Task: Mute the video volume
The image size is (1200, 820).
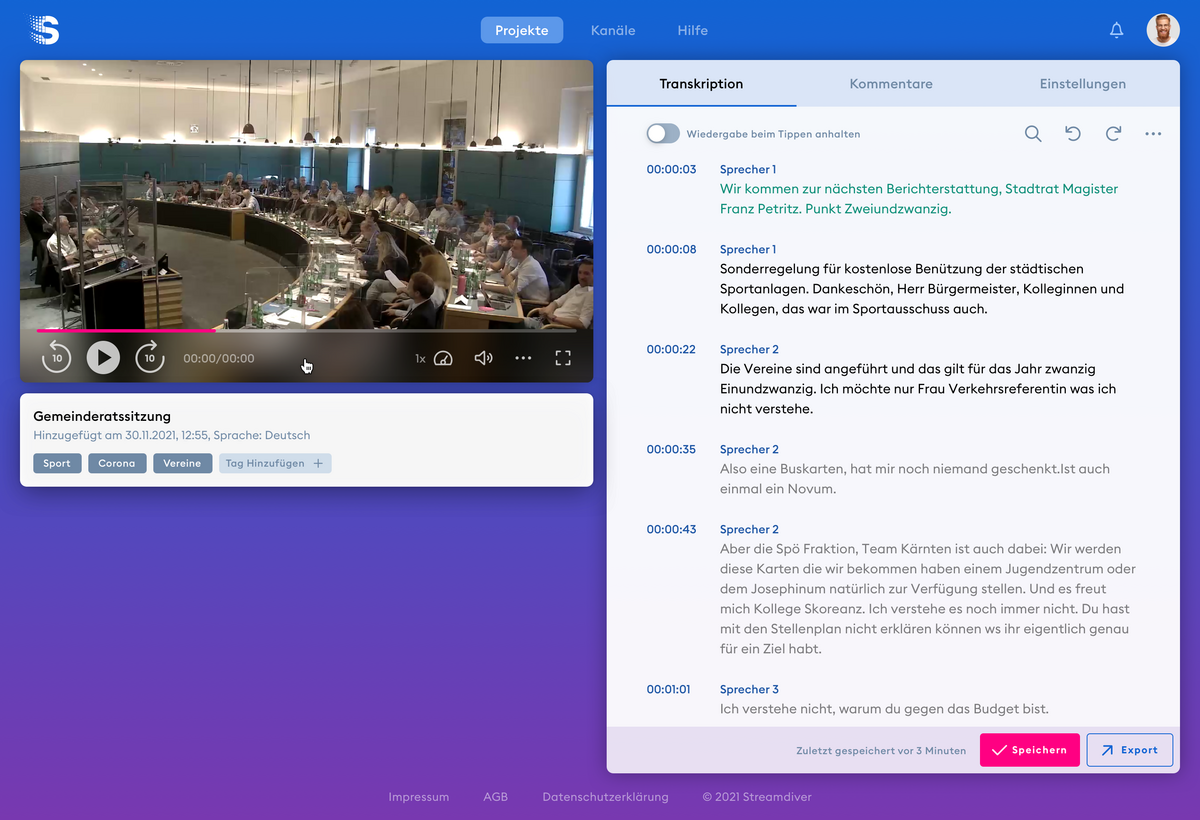Action: [x=483, y=358]
